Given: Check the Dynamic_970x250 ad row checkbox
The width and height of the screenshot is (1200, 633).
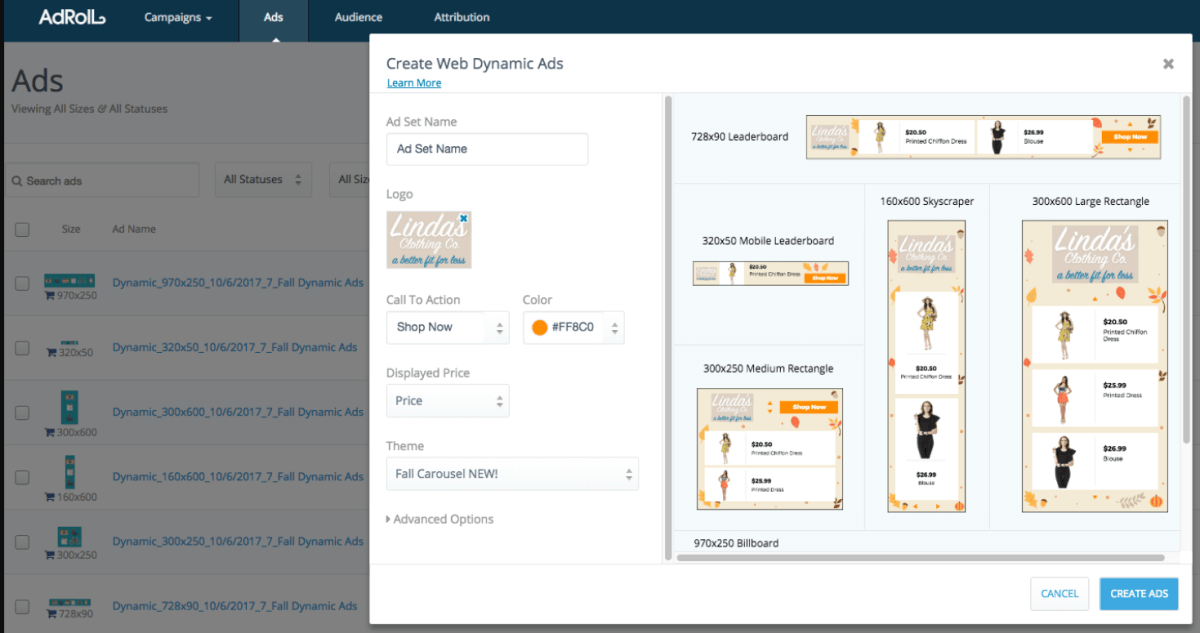Looking at the screenshot, I should coord(22,283).
